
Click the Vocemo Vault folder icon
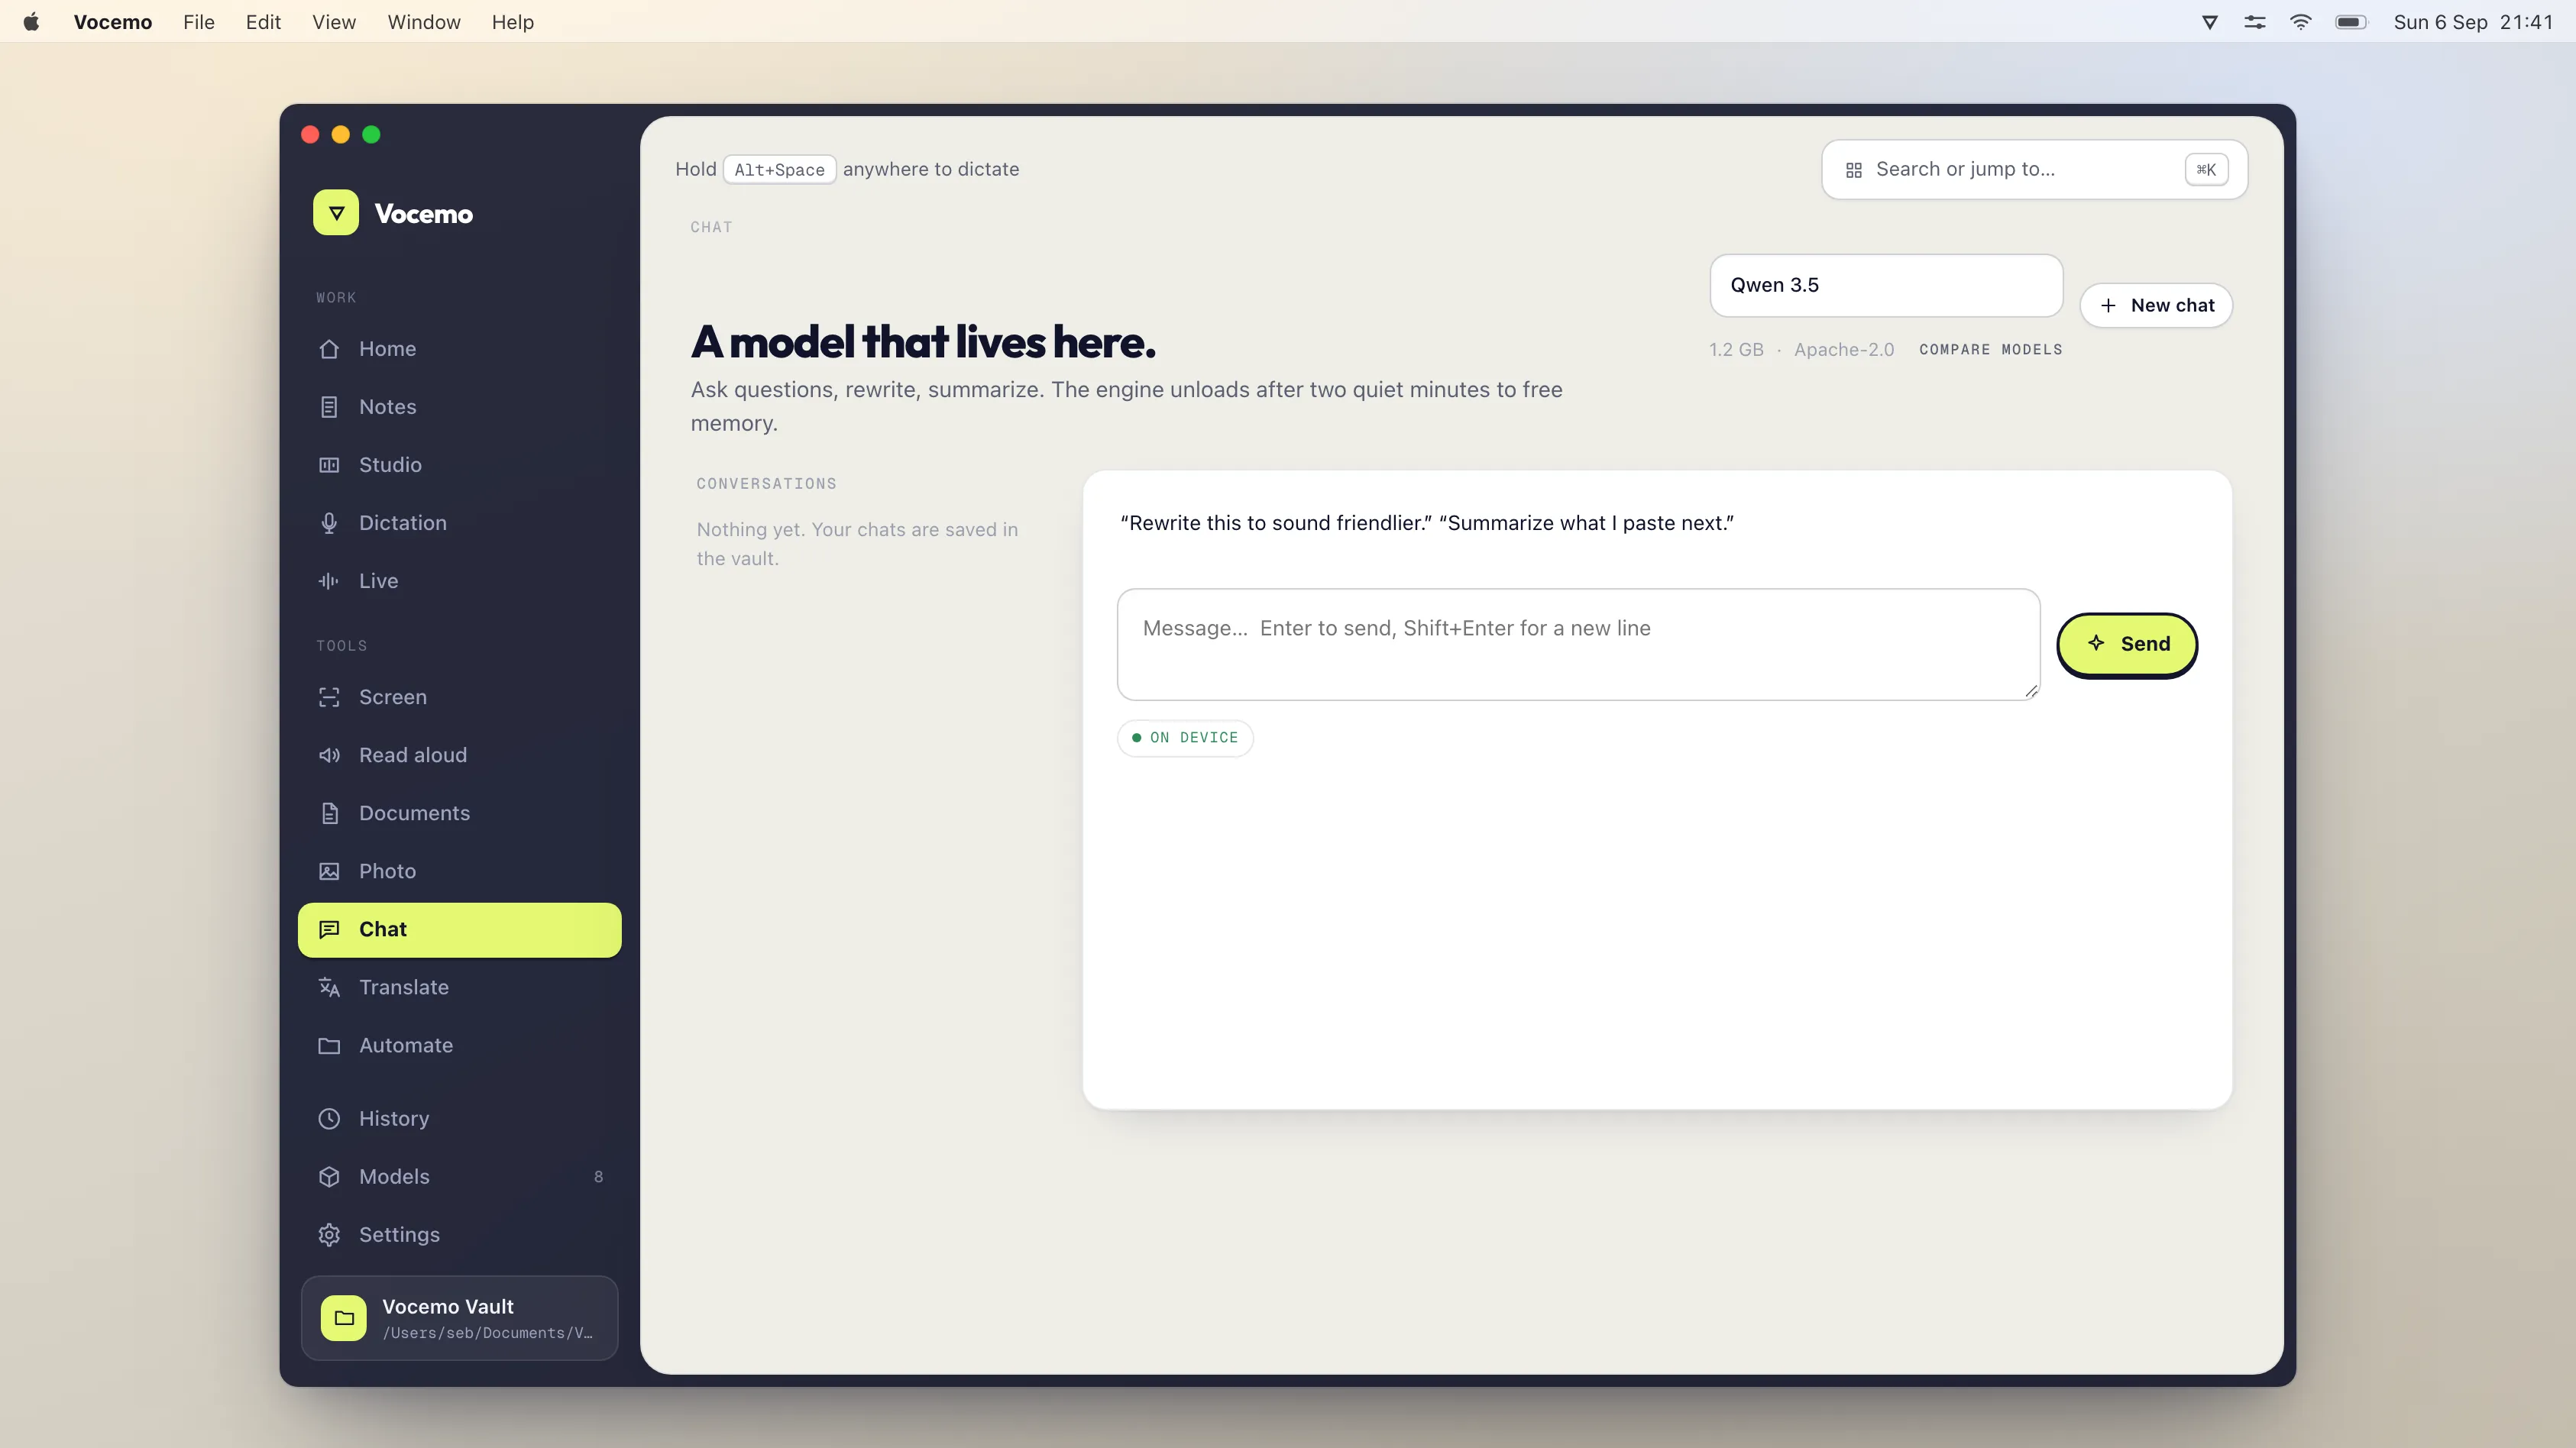point(344,1318)
